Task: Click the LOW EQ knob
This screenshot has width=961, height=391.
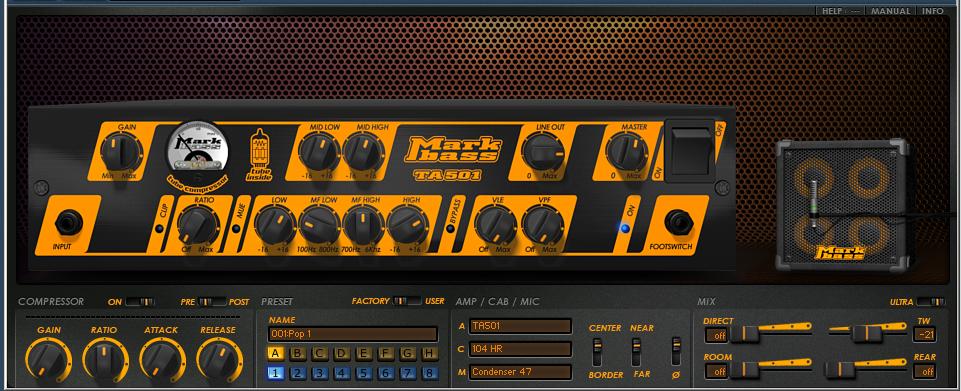Action: [x=275, y=225]
